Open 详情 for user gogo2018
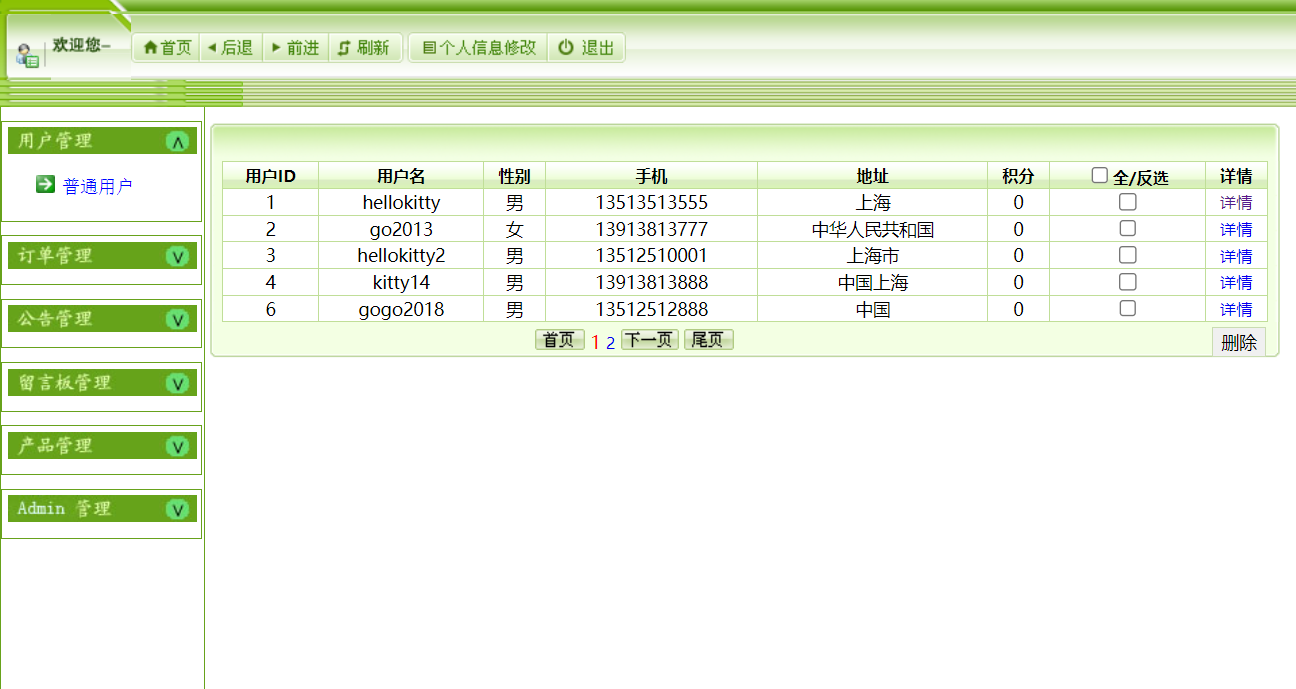This screenshot has width=1296, height=689. click(x=1236, y=310)
